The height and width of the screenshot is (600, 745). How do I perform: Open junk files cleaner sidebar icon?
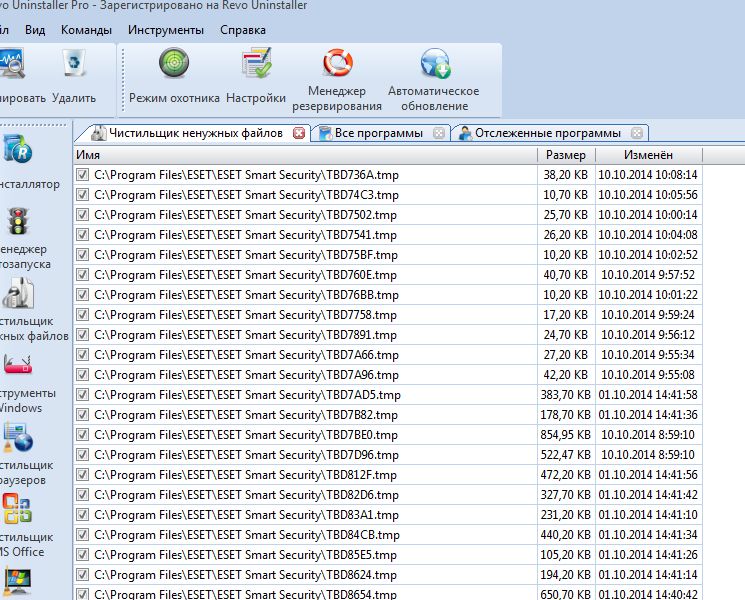(18, 293)
